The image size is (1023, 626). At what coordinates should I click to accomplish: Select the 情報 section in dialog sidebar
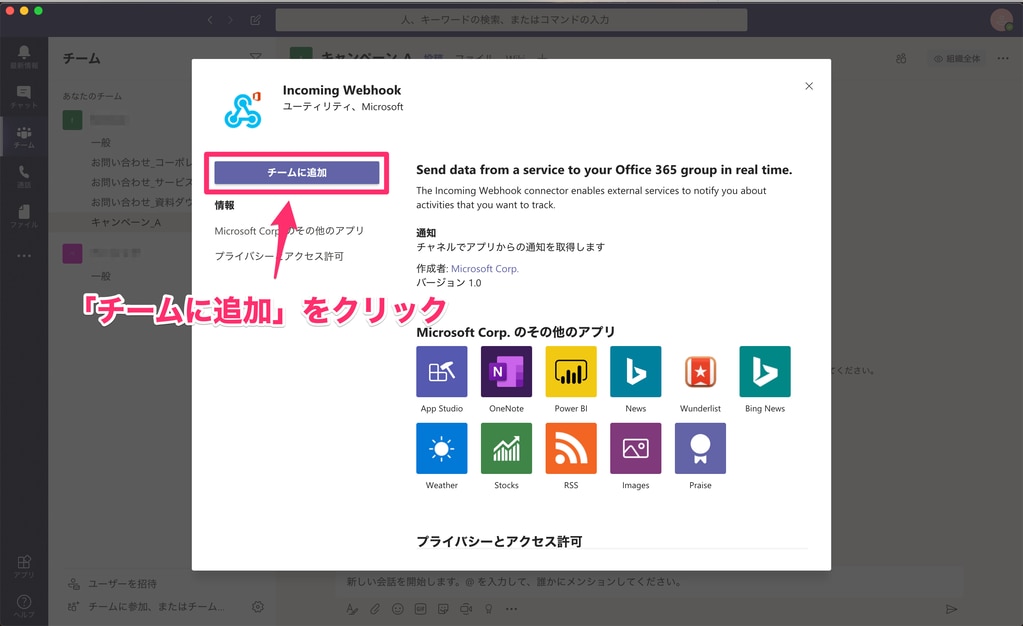click(224, 205)
